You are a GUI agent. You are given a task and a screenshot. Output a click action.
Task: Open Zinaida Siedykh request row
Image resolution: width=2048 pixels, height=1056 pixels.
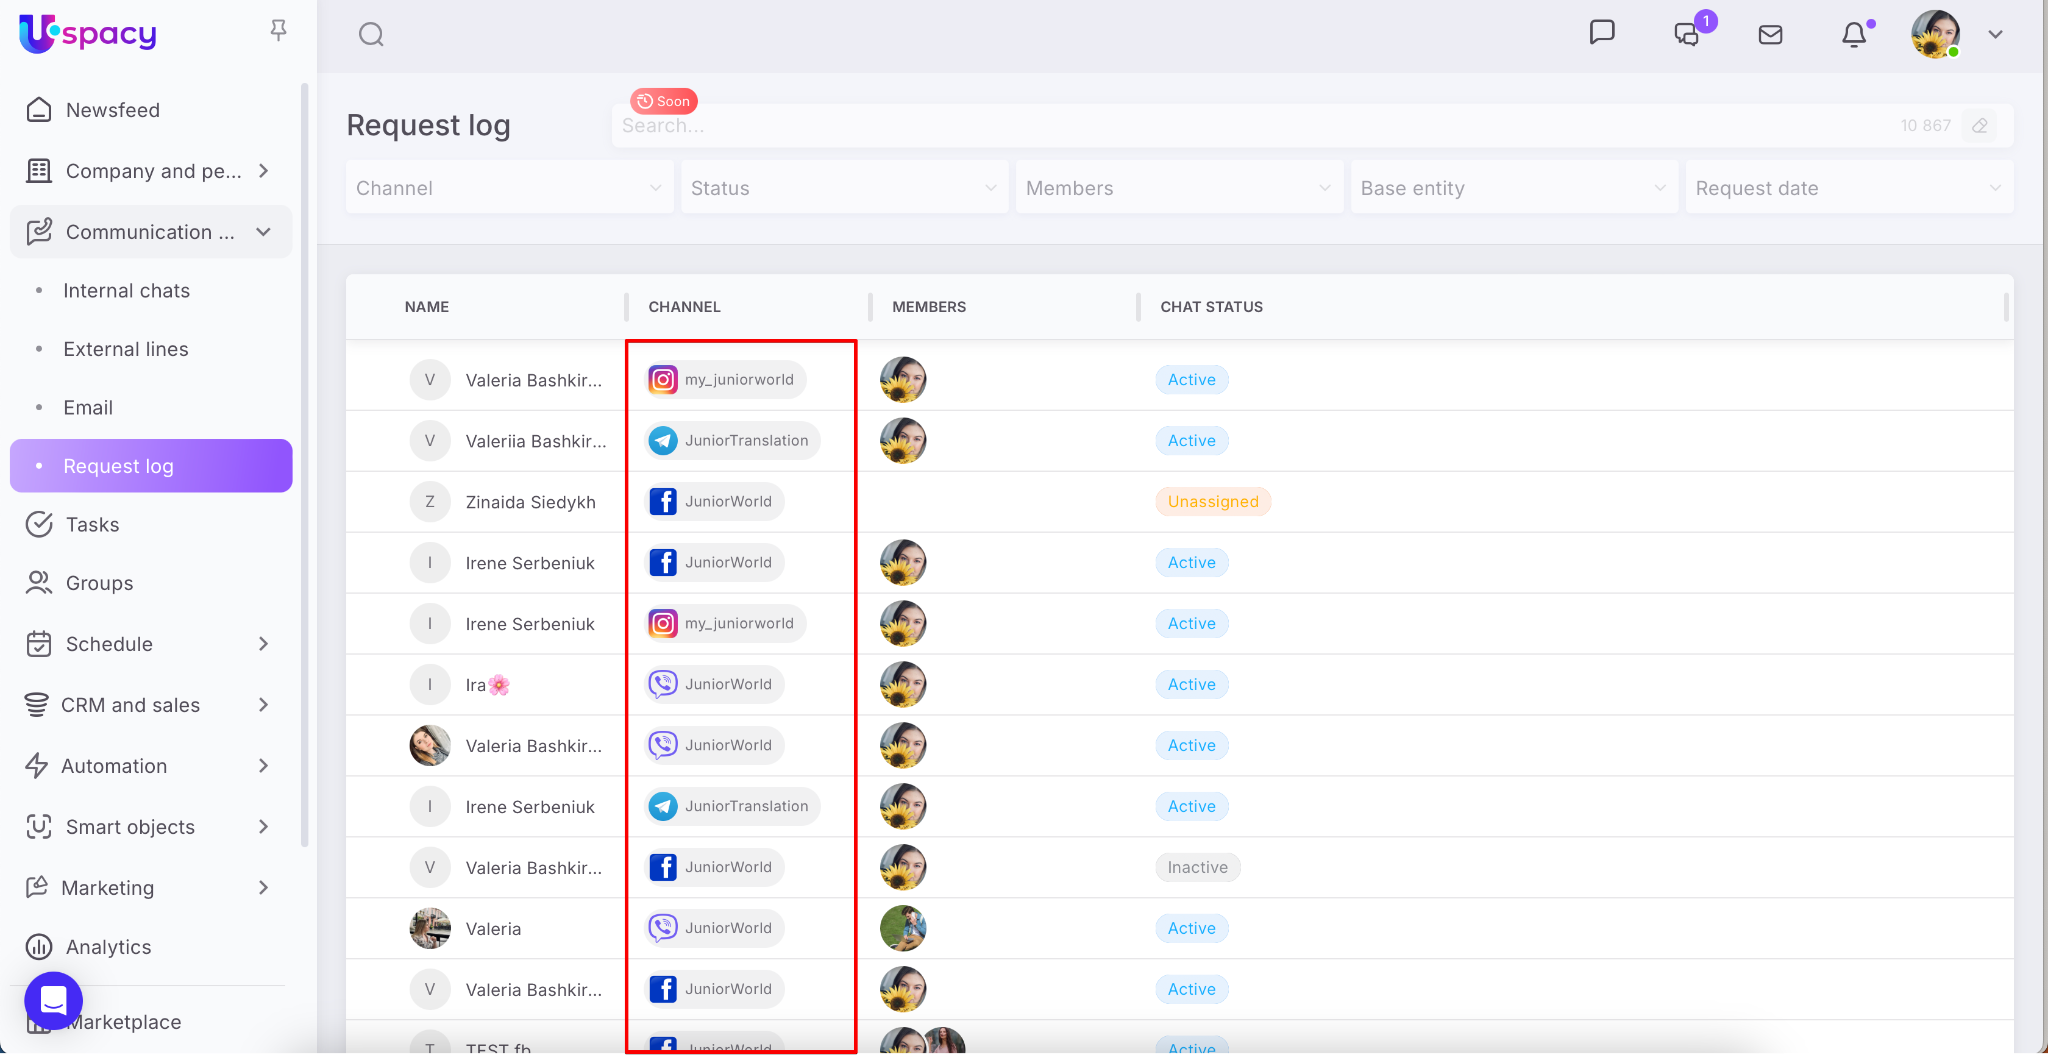tap(530, 502)
